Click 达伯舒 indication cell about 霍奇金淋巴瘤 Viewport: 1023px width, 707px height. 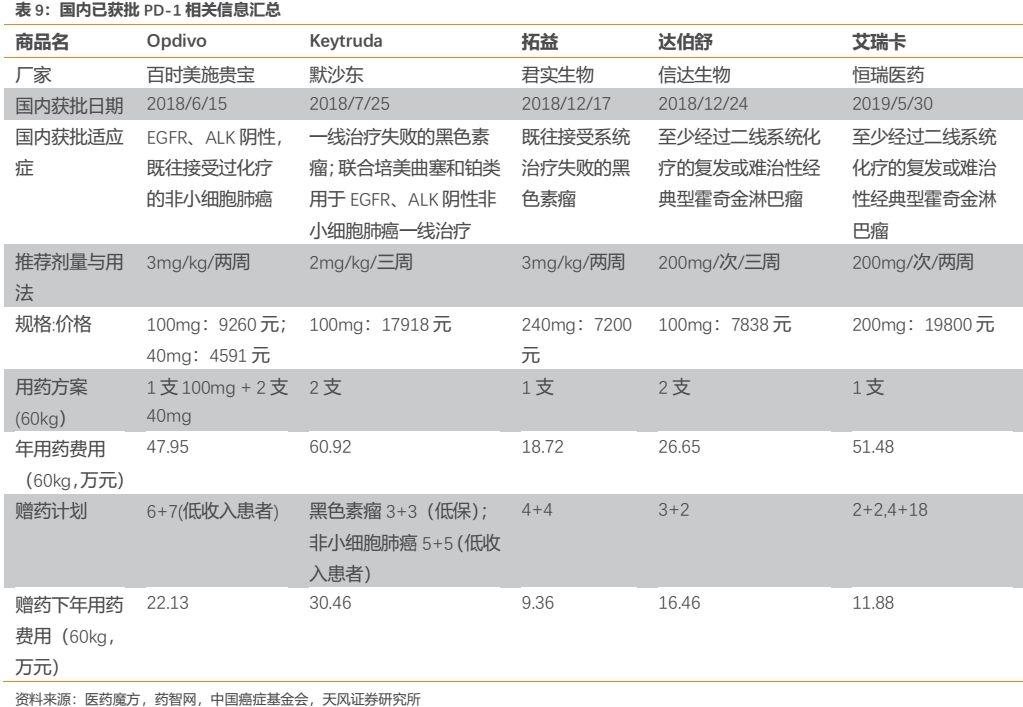[739, 168]
